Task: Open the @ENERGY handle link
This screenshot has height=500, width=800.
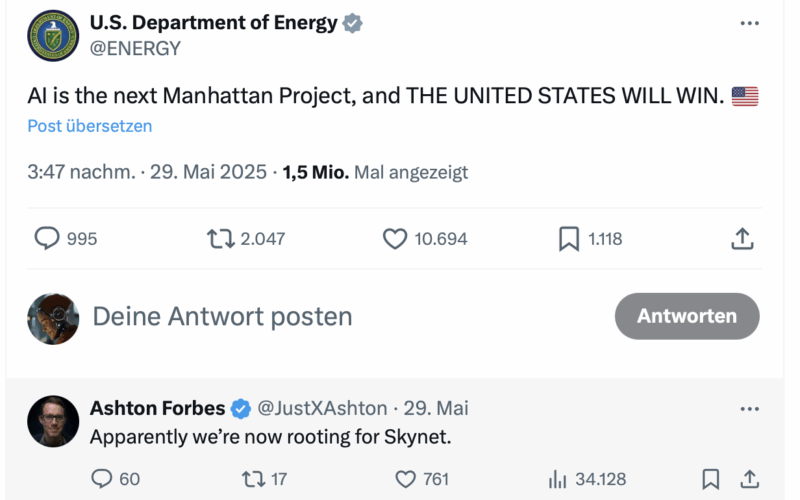Action: pos(135,48)
